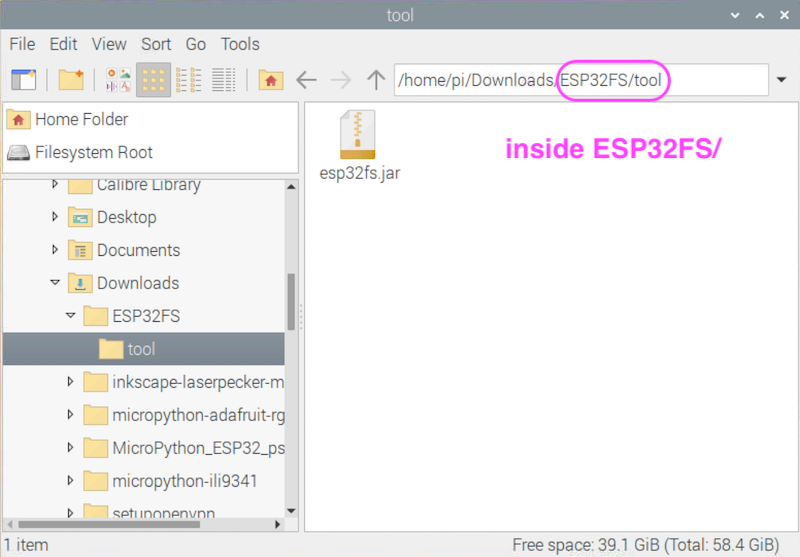Click the '1 item' status text
Image resolution: width=800 pixels, height=557 pixels.
[x=26, y=545]
